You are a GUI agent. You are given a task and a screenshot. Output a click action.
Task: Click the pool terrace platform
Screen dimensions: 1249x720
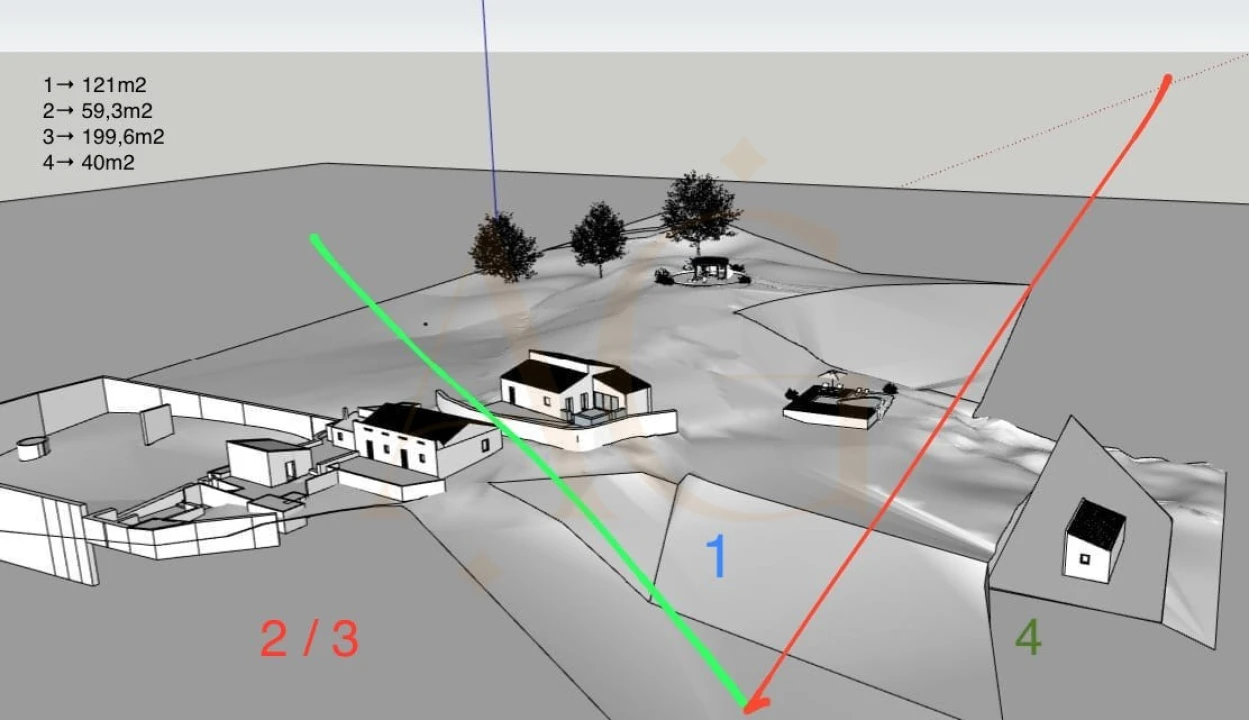tap(835, 403)
